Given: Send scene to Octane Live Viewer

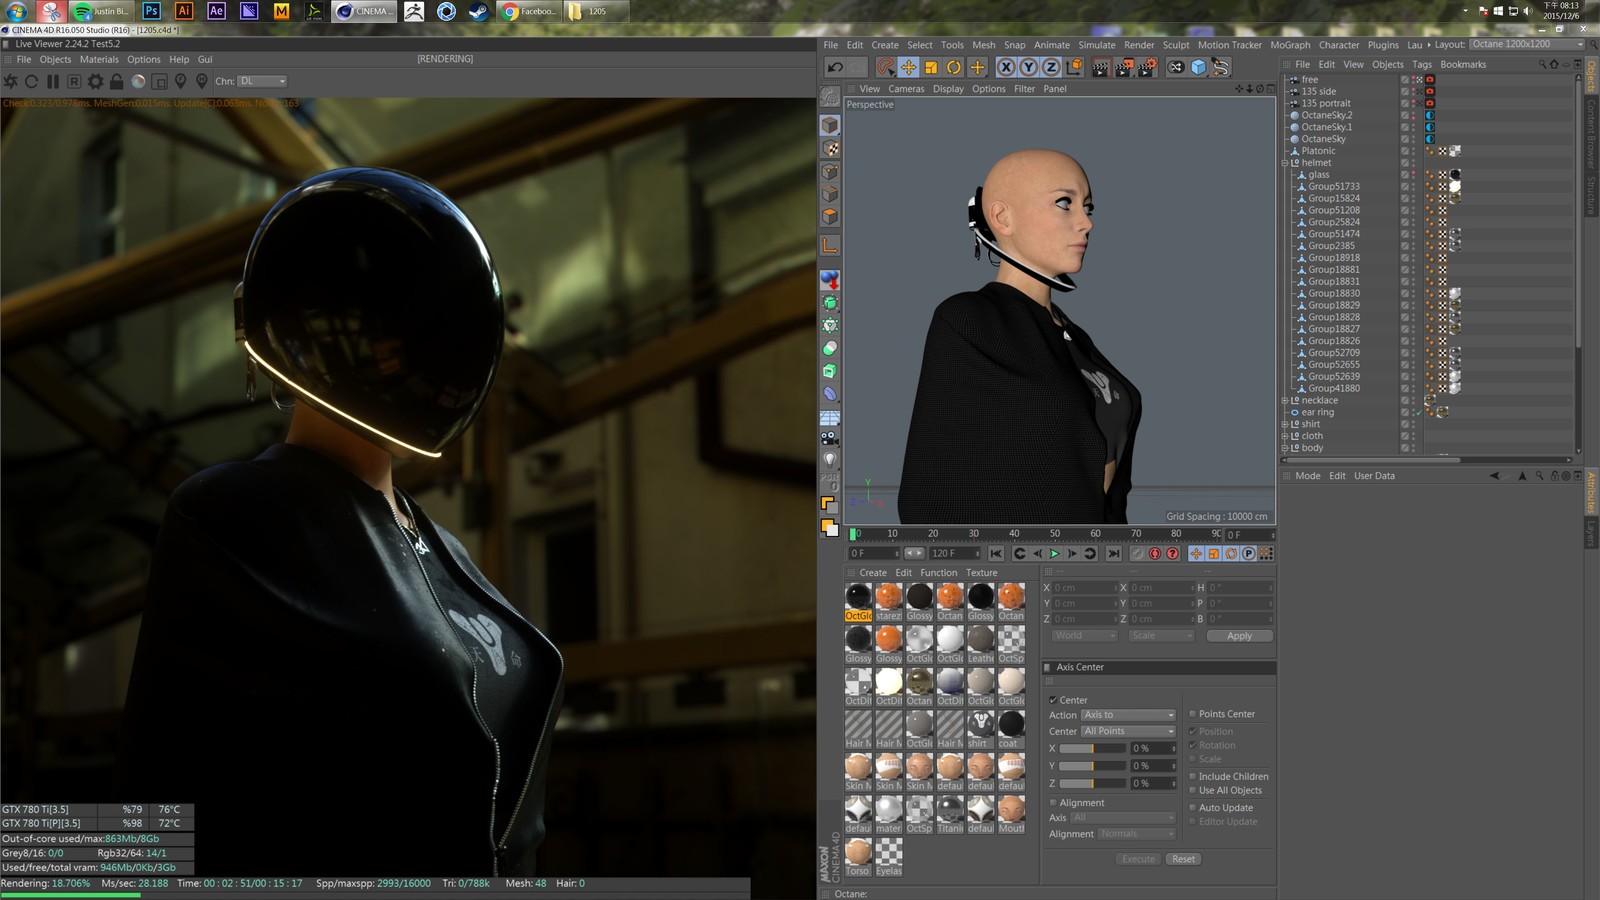Looking at the screenshot, I should click(x=11, y=81).
